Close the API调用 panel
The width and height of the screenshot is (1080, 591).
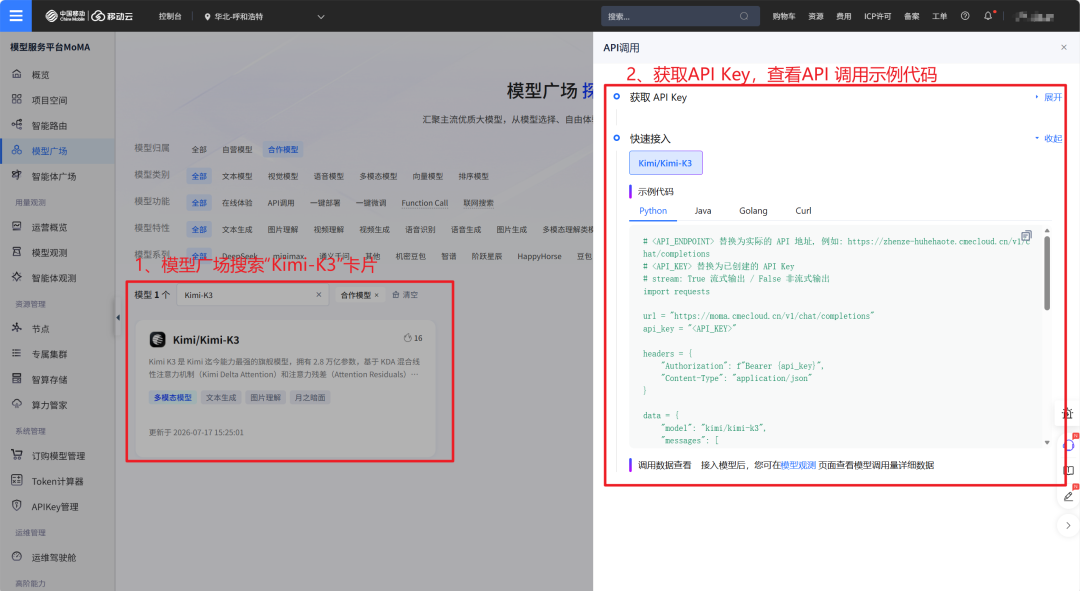[x=1063, y=48]
